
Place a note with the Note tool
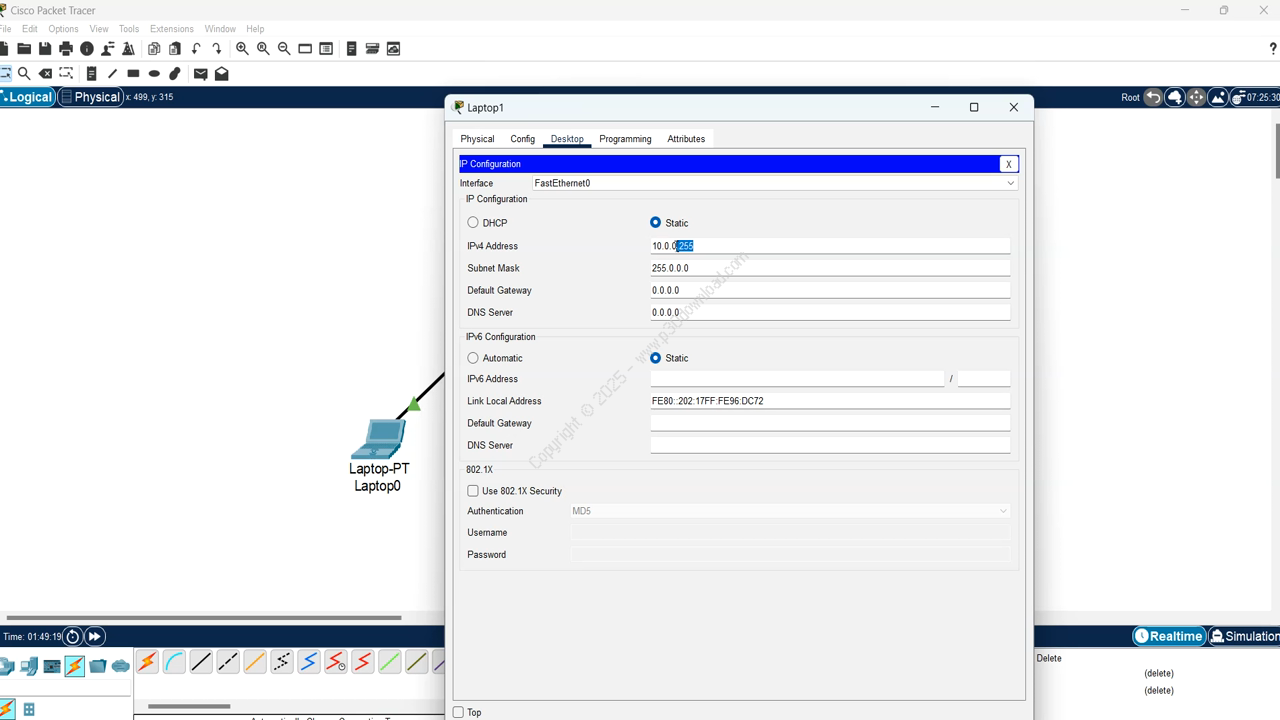(91, 73)
